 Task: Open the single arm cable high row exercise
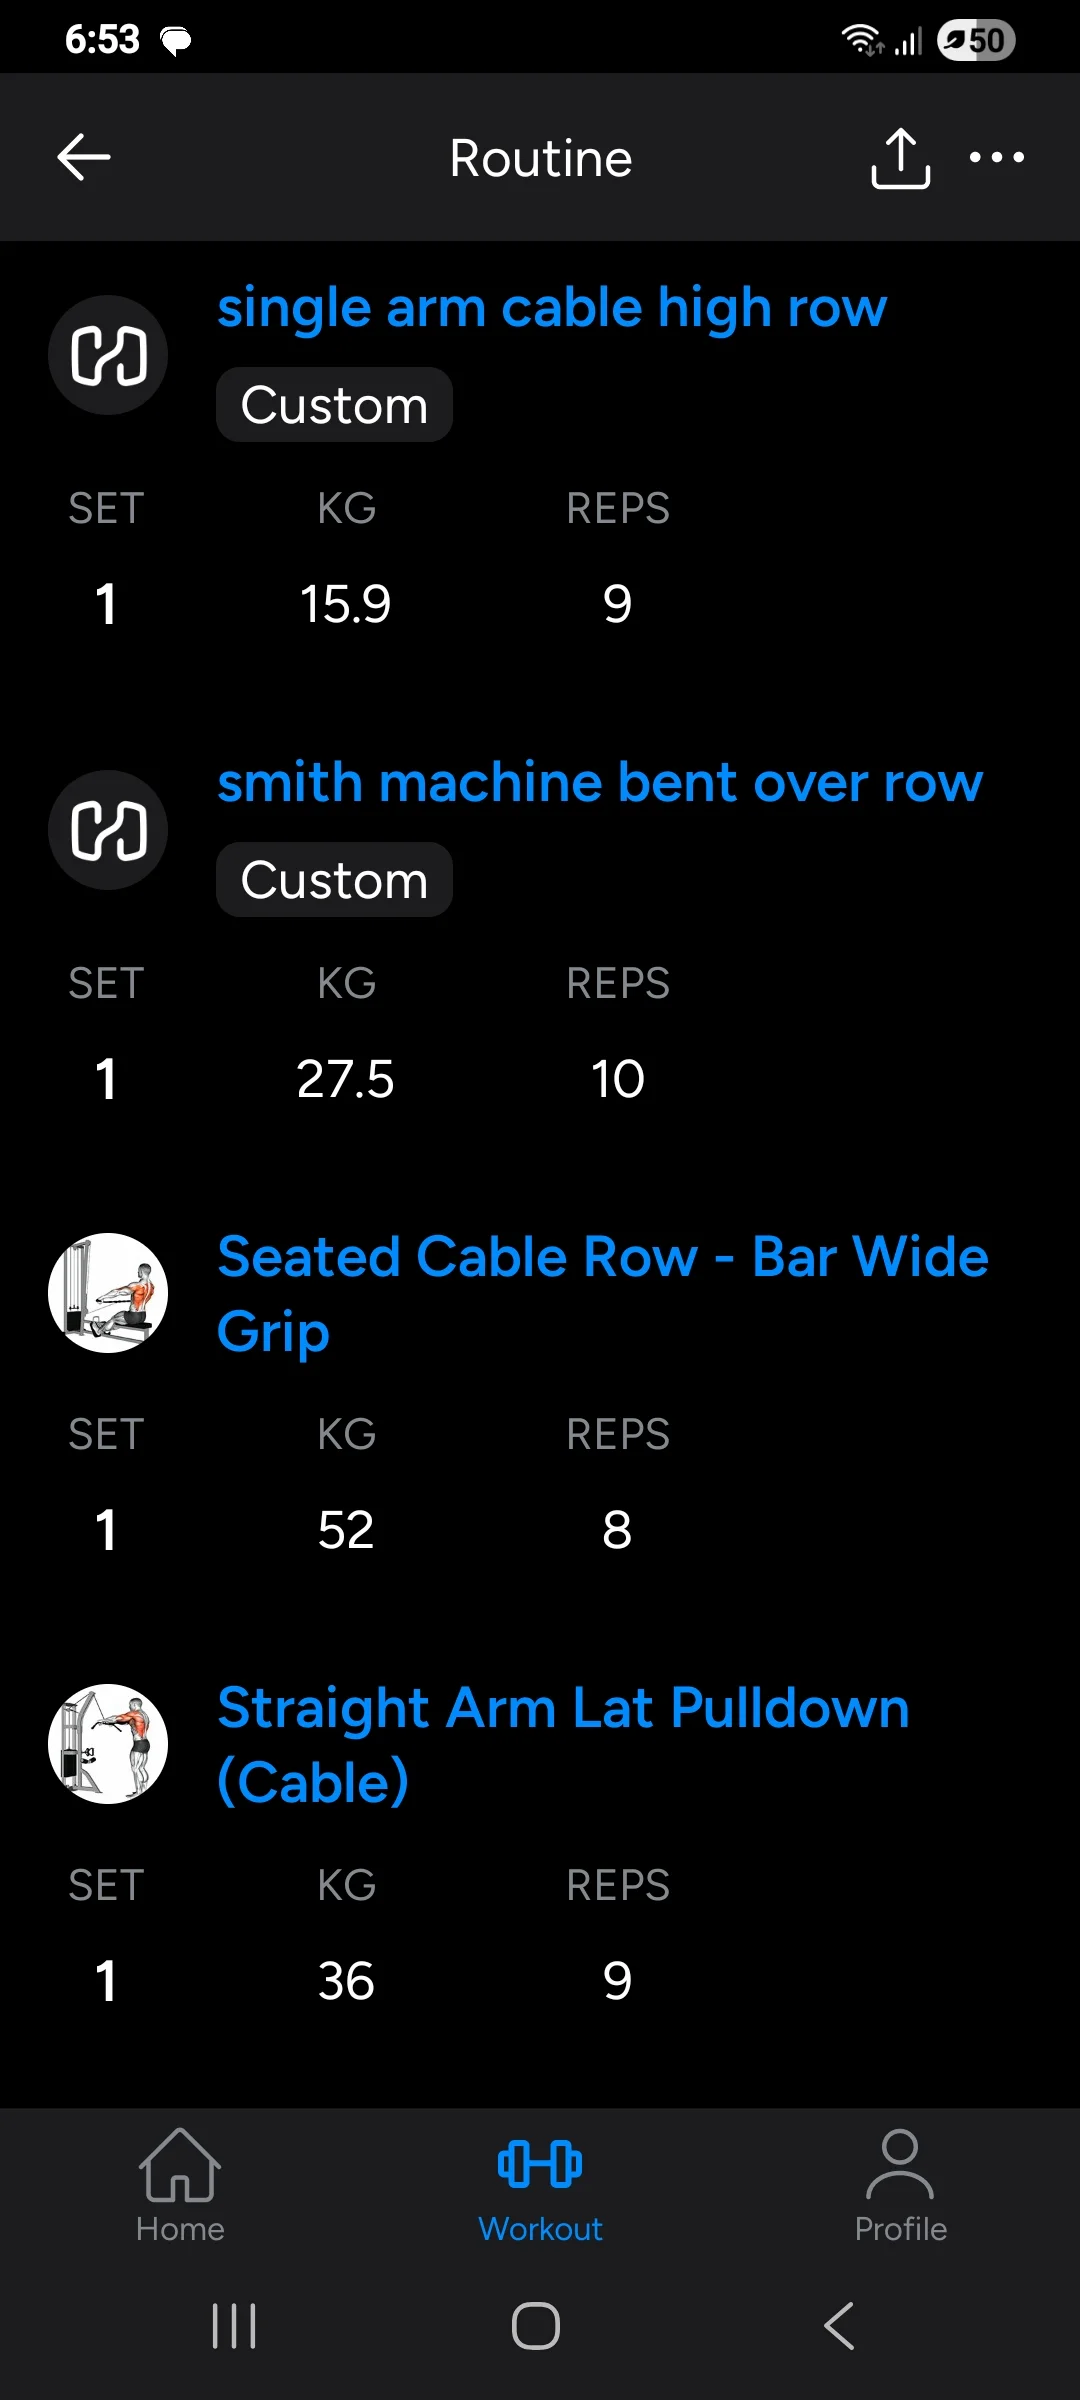(552, 307)
